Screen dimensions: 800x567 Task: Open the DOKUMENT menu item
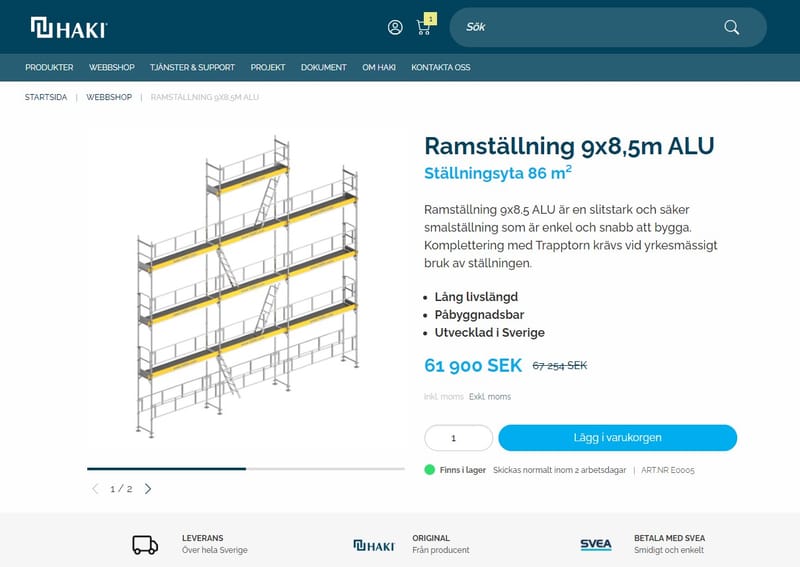click(x=323, y=67)
